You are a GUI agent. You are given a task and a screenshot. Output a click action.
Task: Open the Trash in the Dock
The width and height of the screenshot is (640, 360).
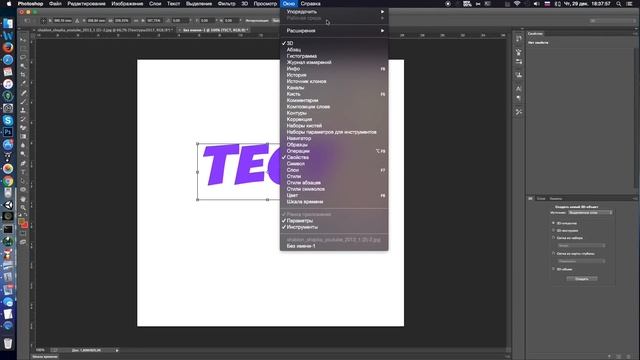(8, 343)
